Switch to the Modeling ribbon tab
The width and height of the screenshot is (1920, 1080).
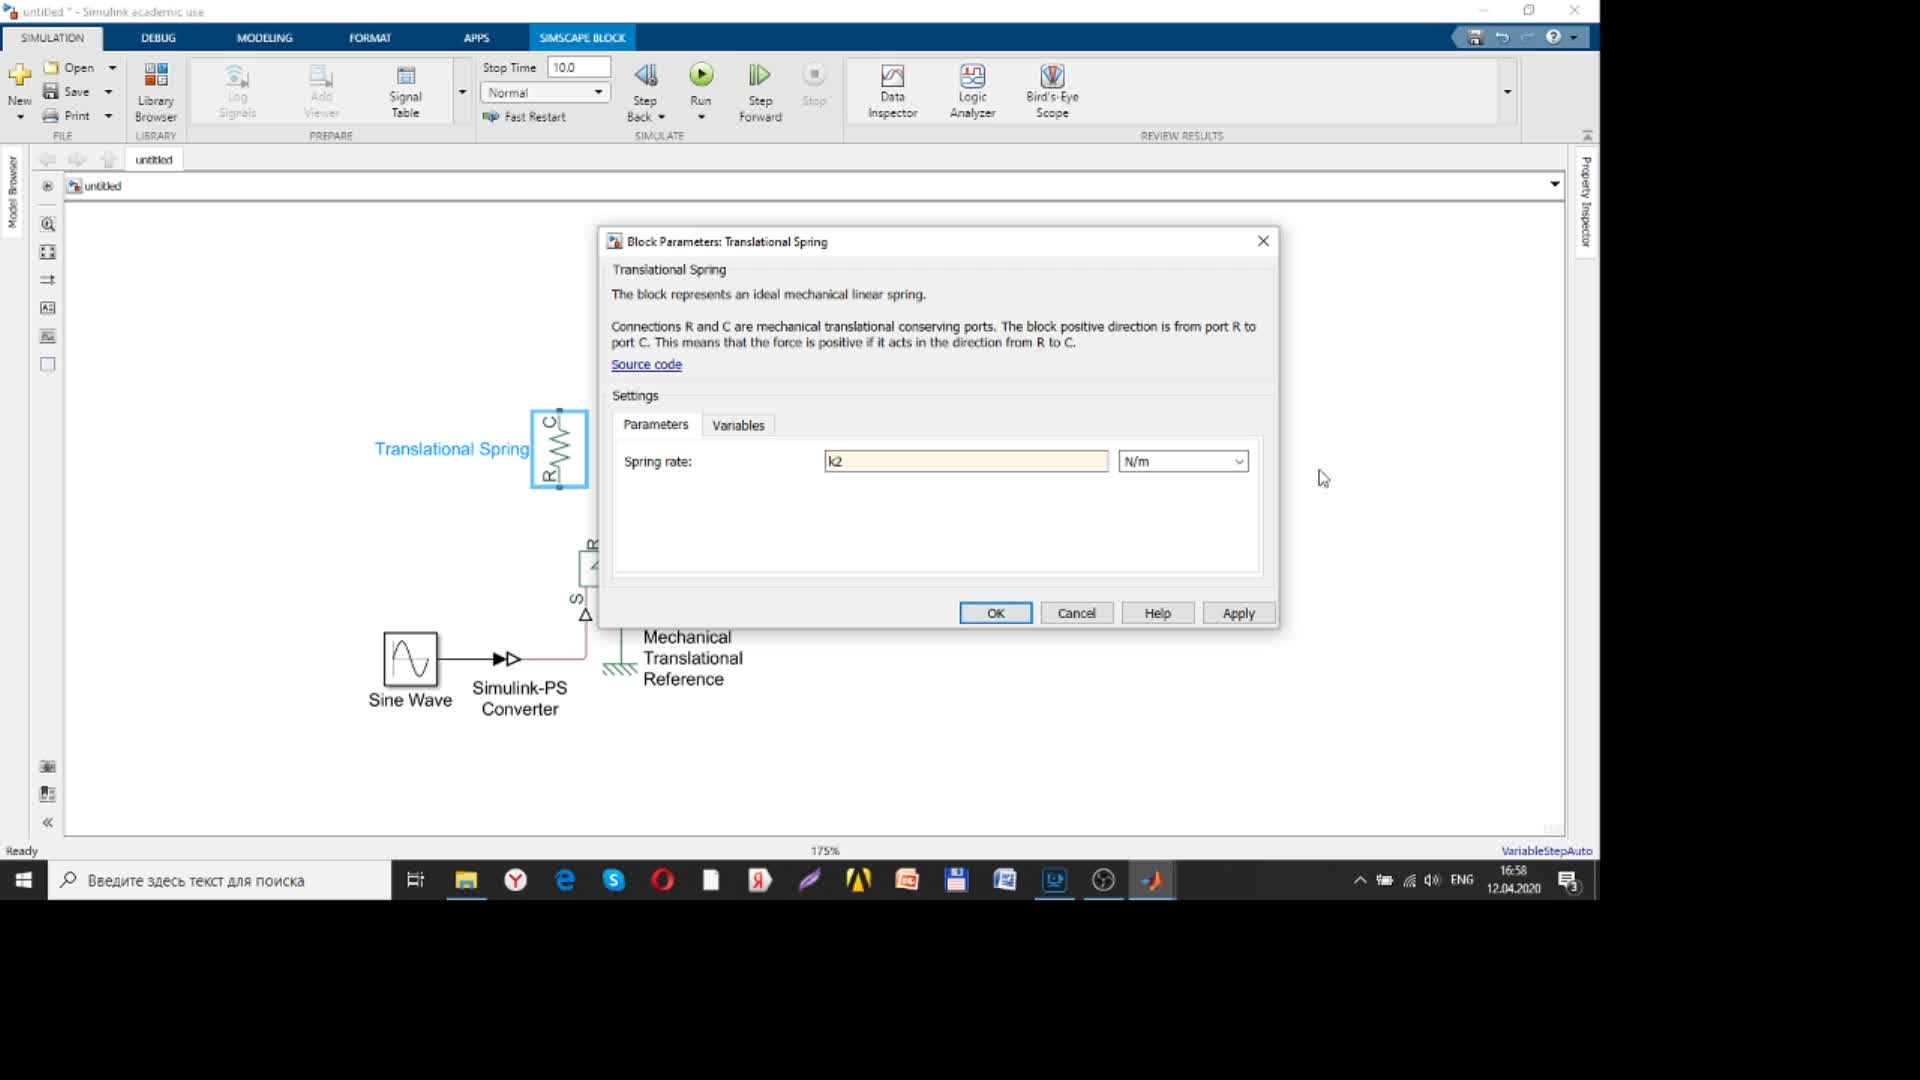[264, 38]
